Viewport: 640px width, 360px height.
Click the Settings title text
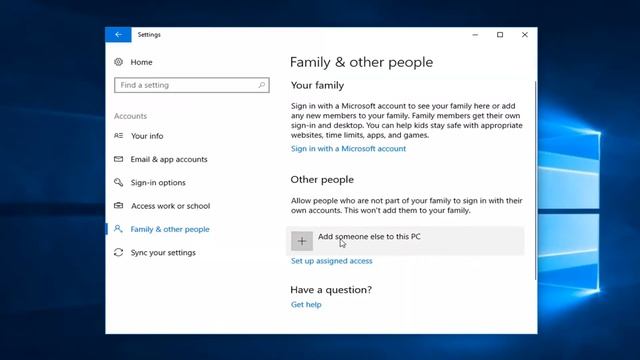149,35
